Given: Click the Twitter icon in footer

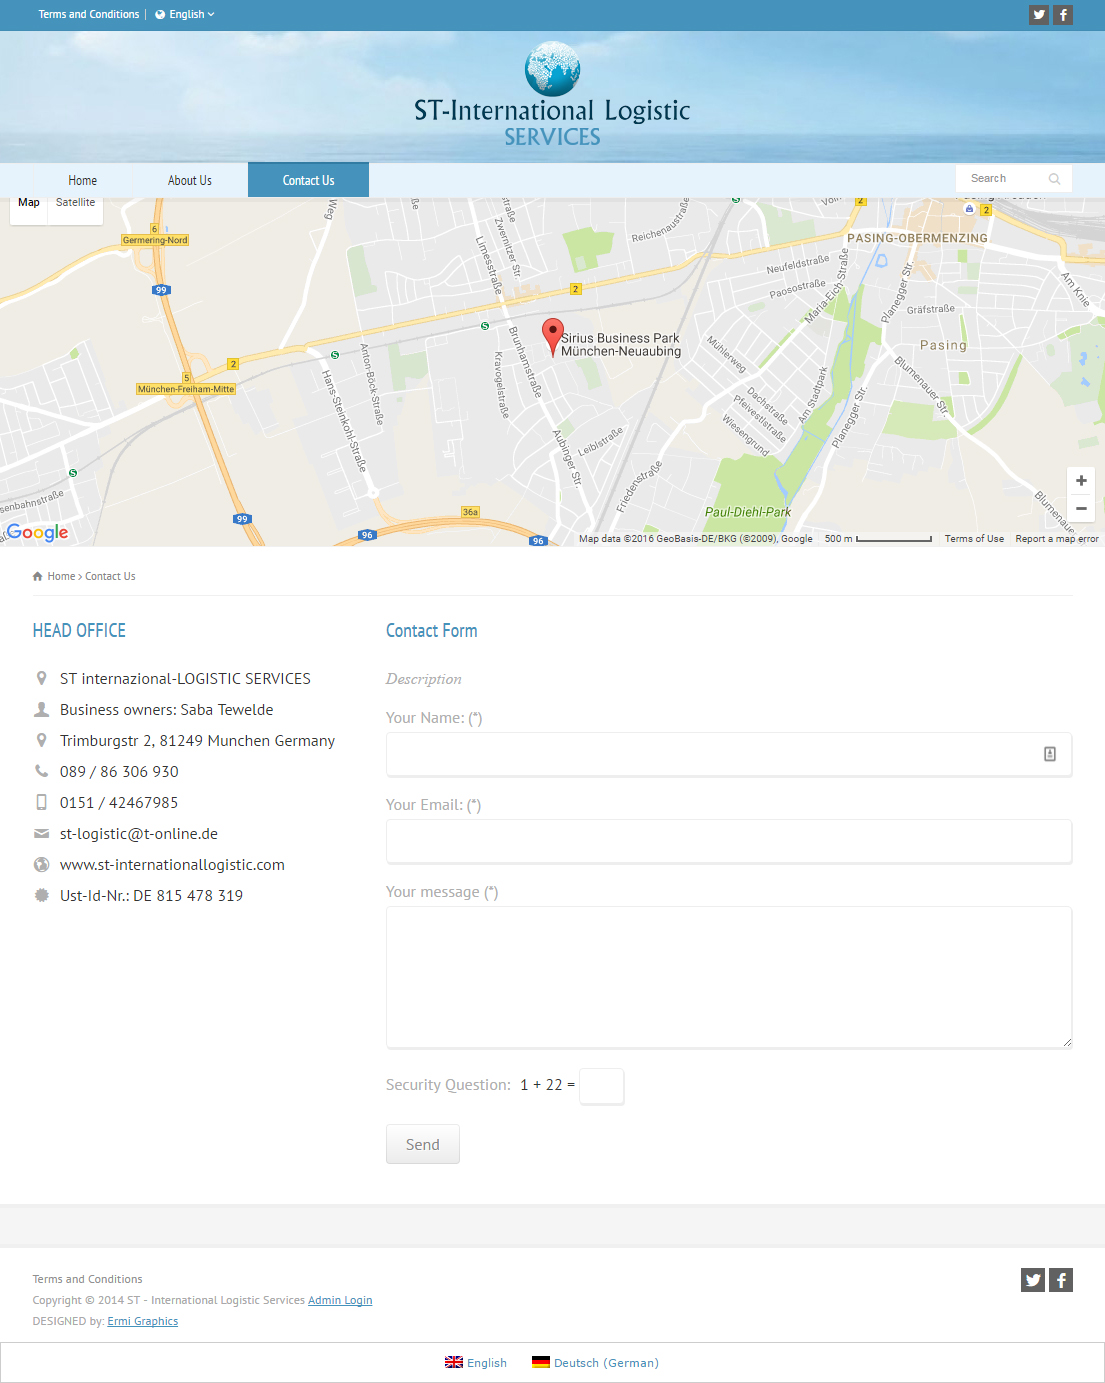Looking at the screenshot, I should click(x=1033, y=1280).
